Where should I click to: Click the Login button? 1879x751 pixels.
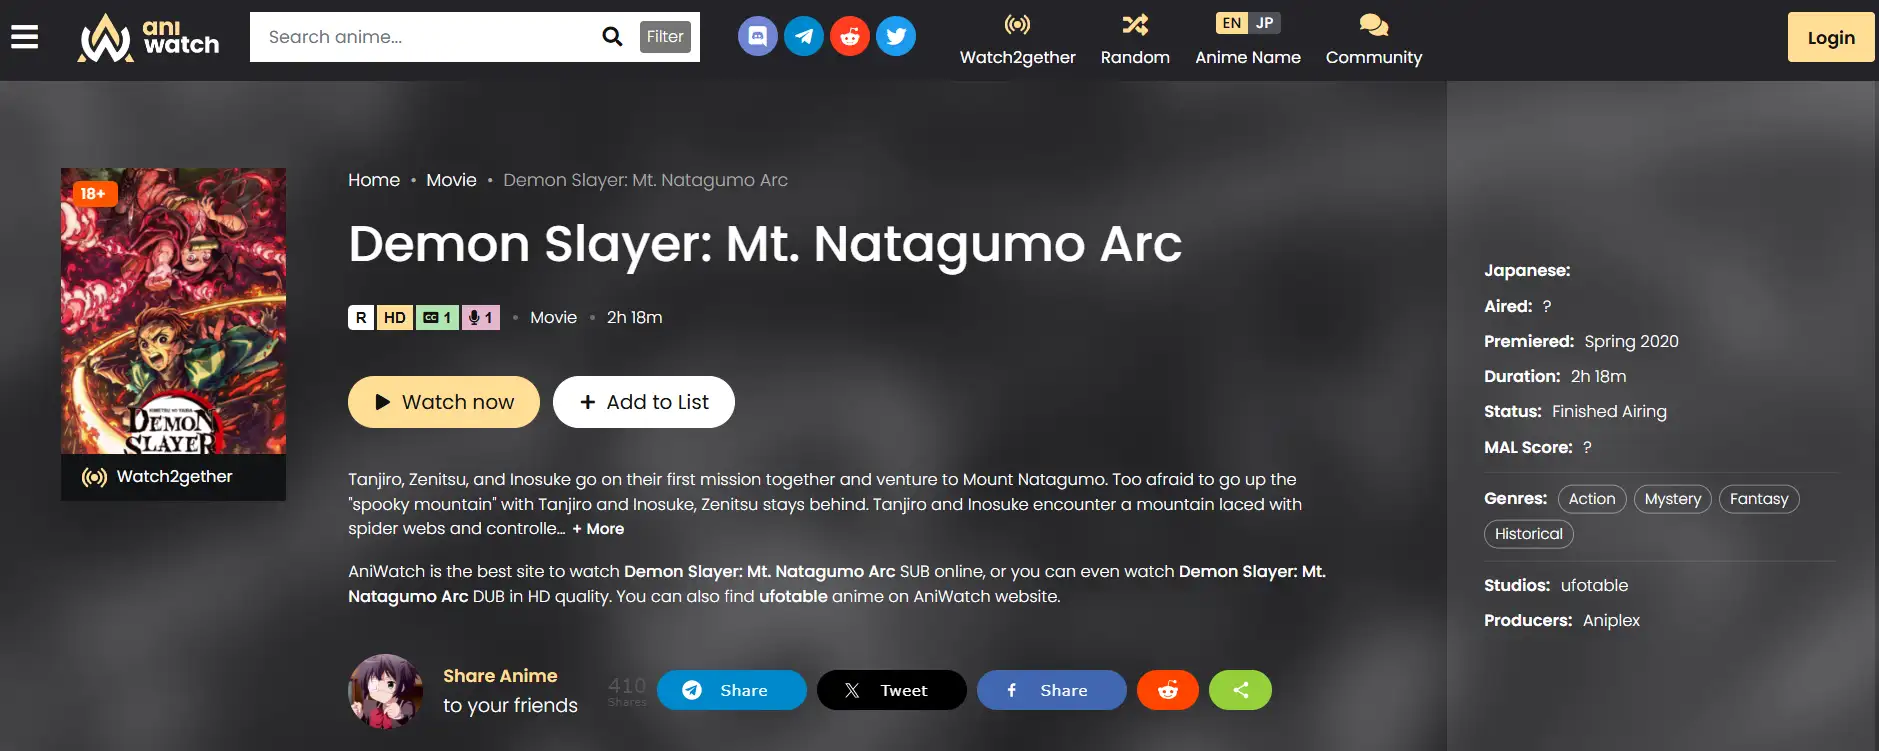pyautogui.click(x=1831, y=37)
